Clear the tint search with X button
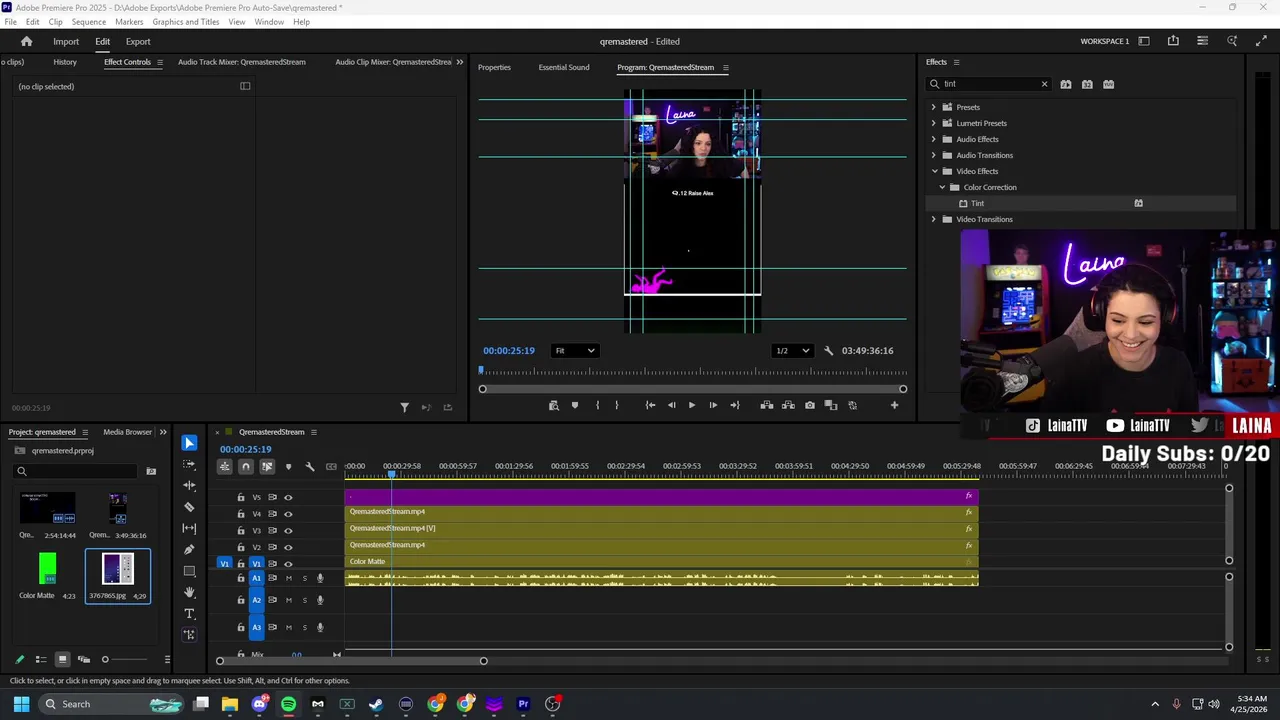The height and width of the screenshot is (720, 1280). (x=1044, y=84)
